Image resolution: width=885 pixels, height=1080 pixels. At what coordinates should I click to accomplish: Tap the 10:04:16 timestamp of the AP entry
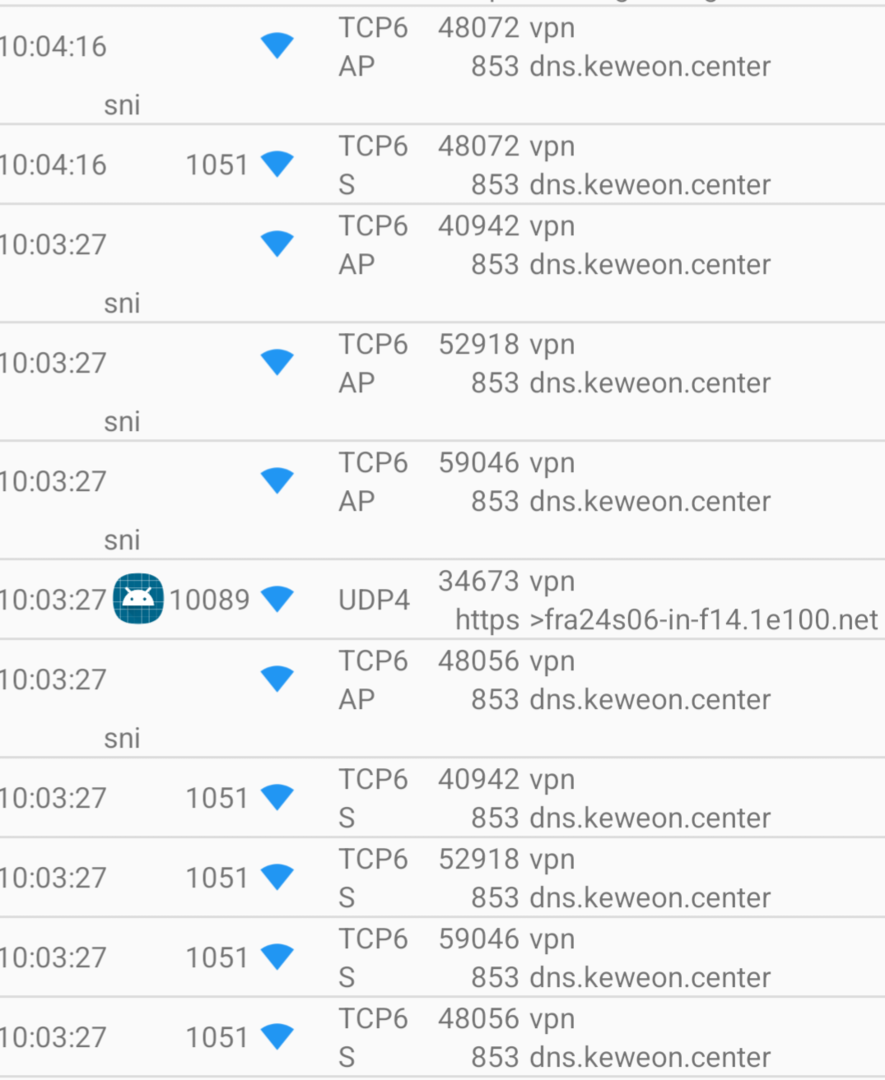point(53,47)
